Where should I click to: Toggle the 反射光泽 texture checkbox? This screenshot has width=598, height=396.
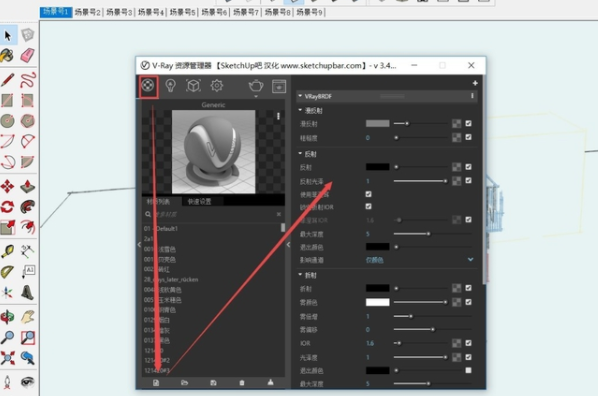[468, 180]
